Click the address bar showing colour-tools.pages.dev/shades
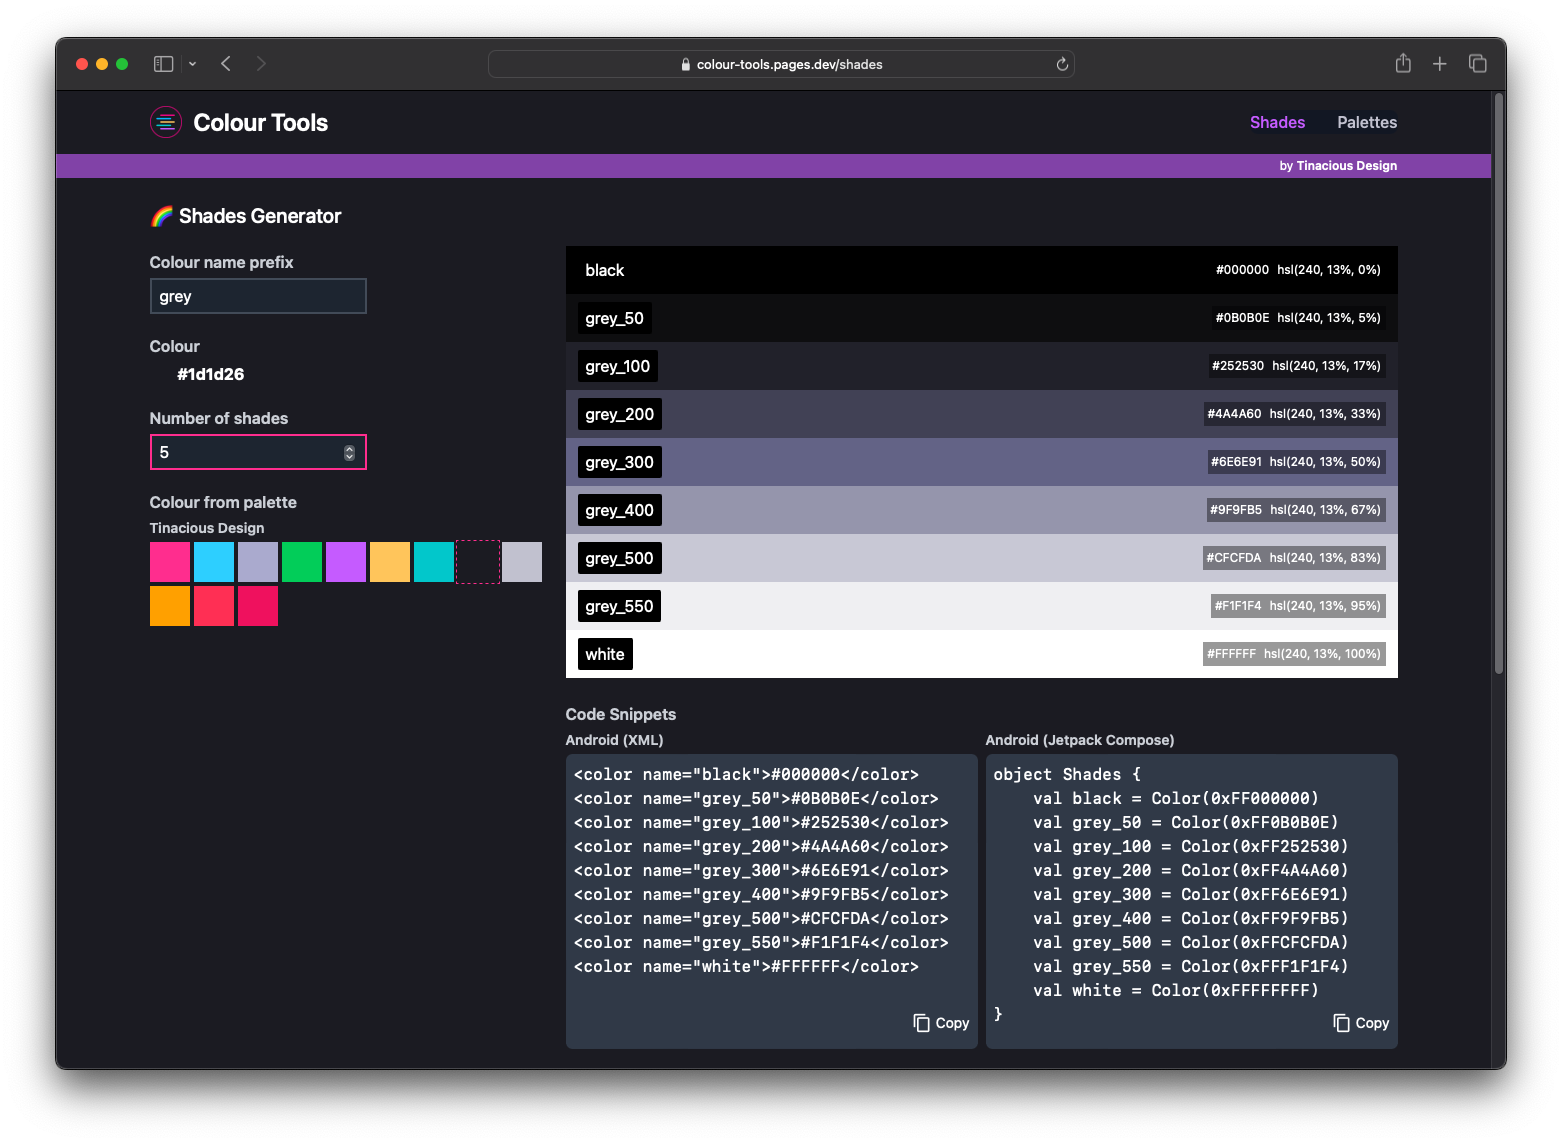The image size is (1562, 1143). pos(781,64)
